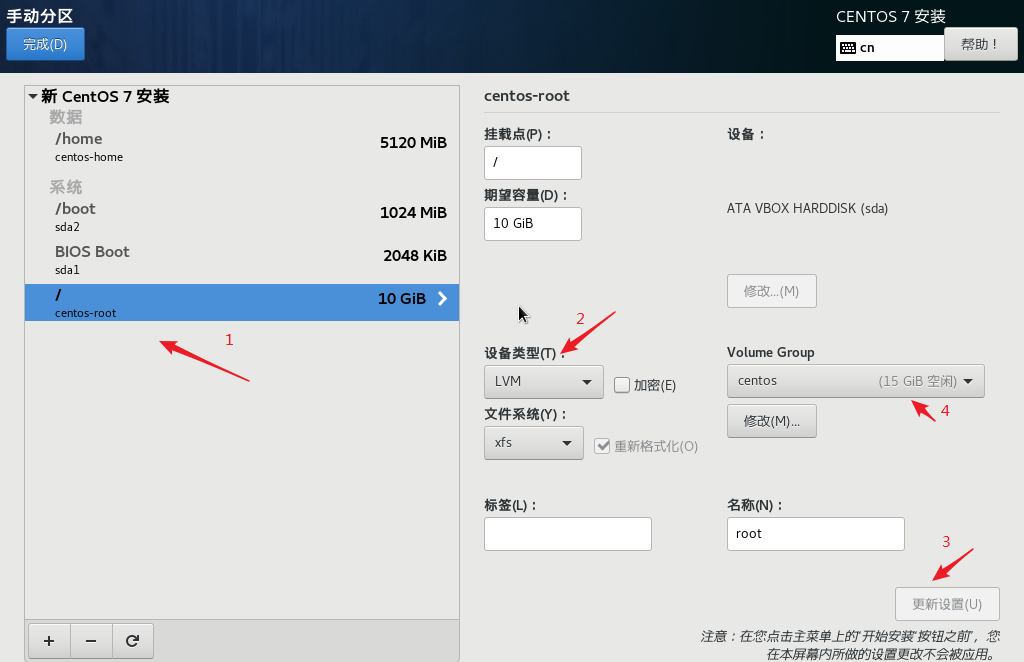Click the cn keyboard layout selector
This screenshot has height=662, width=1024.
click(889, 48)
